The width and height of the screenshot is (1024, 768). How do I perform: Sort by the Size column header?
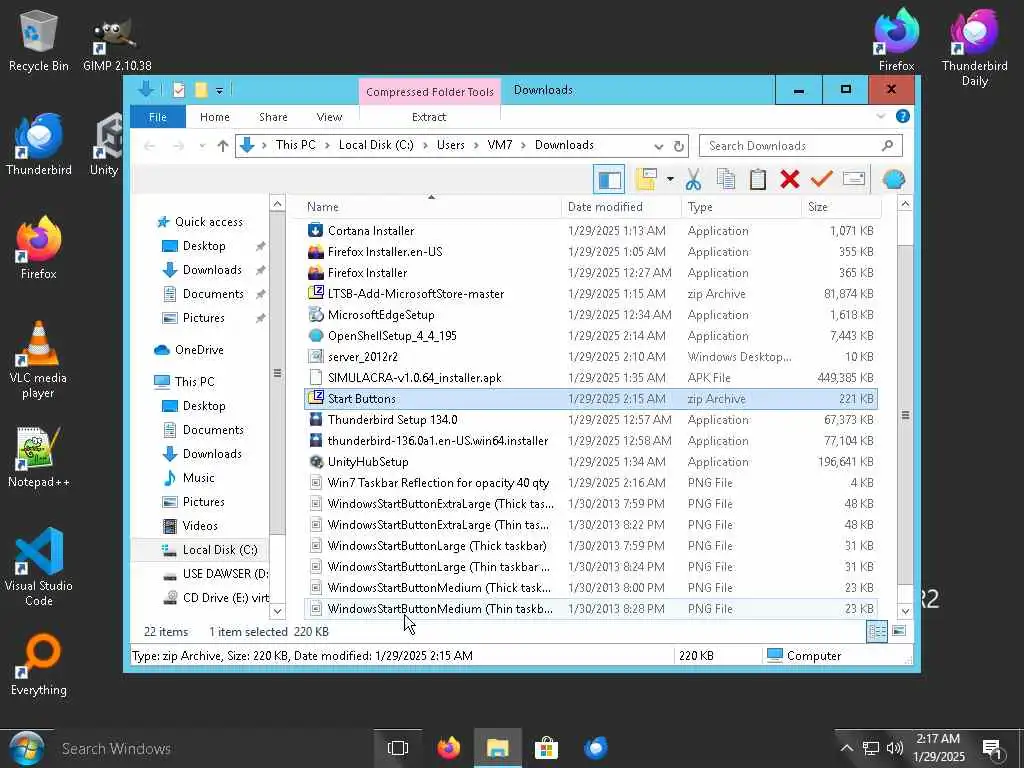coord(840,206)
